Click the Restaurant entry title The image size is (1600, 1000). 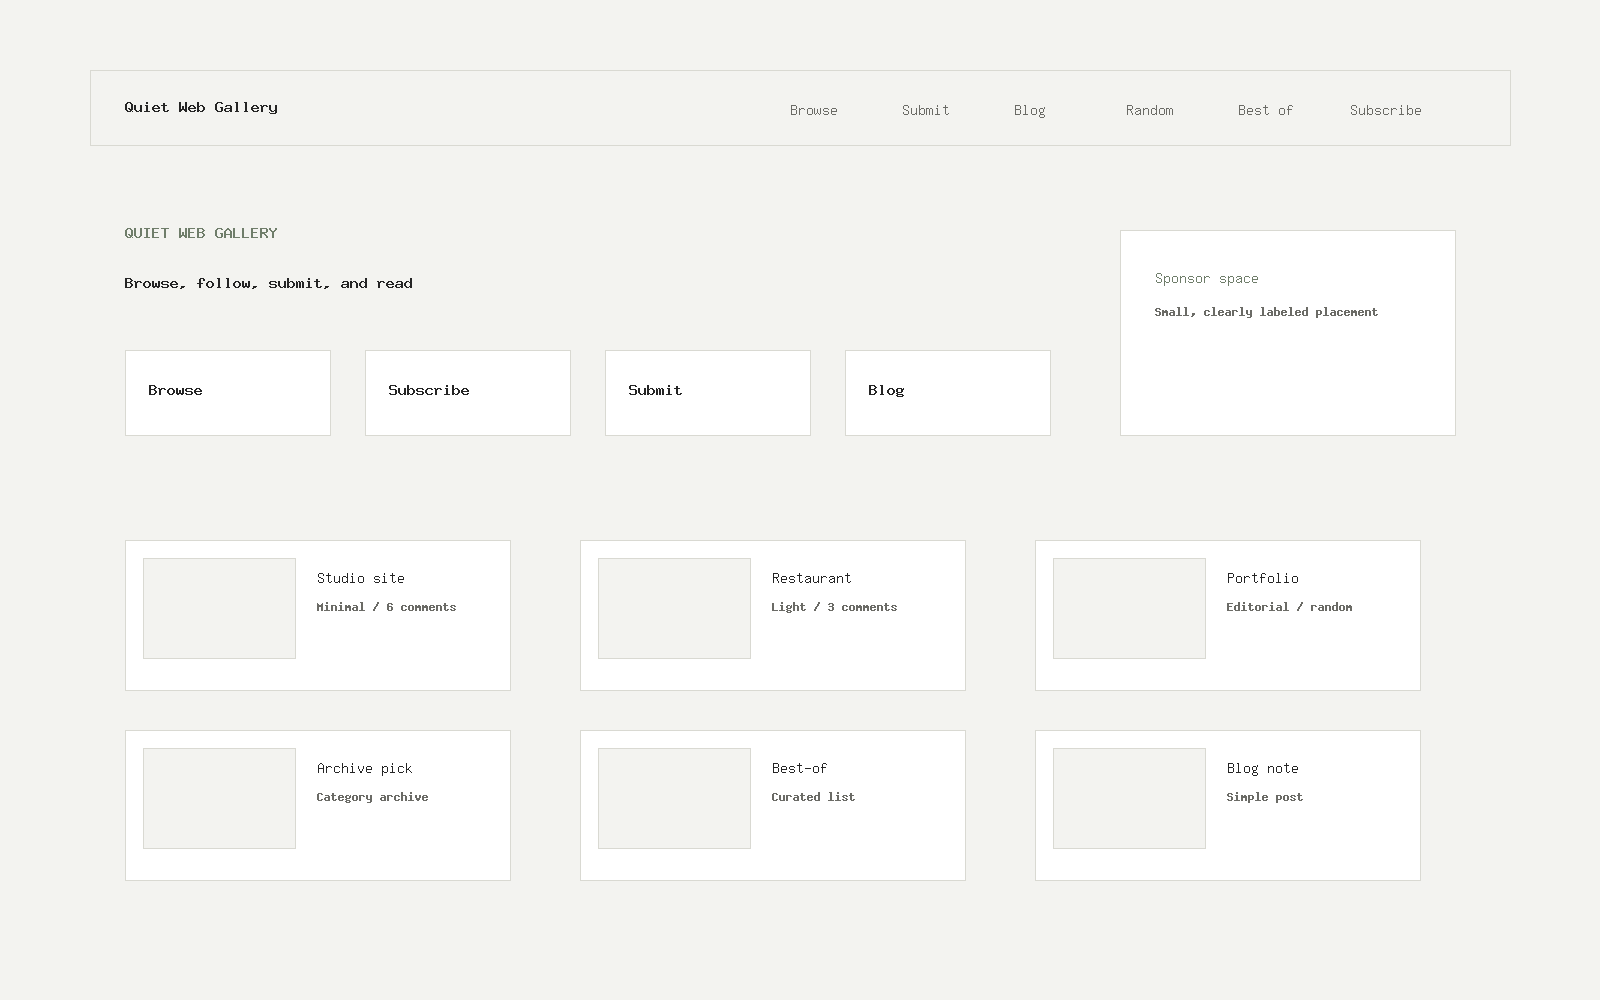[812, 578]
